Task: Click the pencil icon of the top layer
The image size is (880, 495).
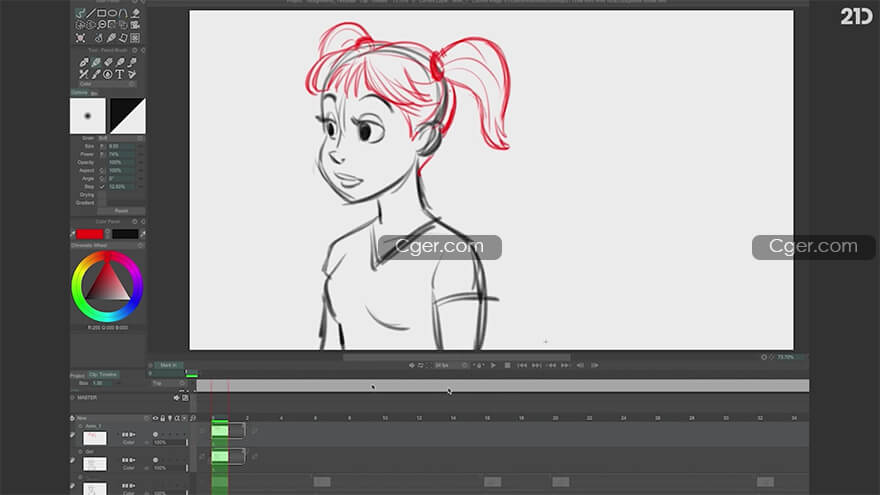Action: 72,435
